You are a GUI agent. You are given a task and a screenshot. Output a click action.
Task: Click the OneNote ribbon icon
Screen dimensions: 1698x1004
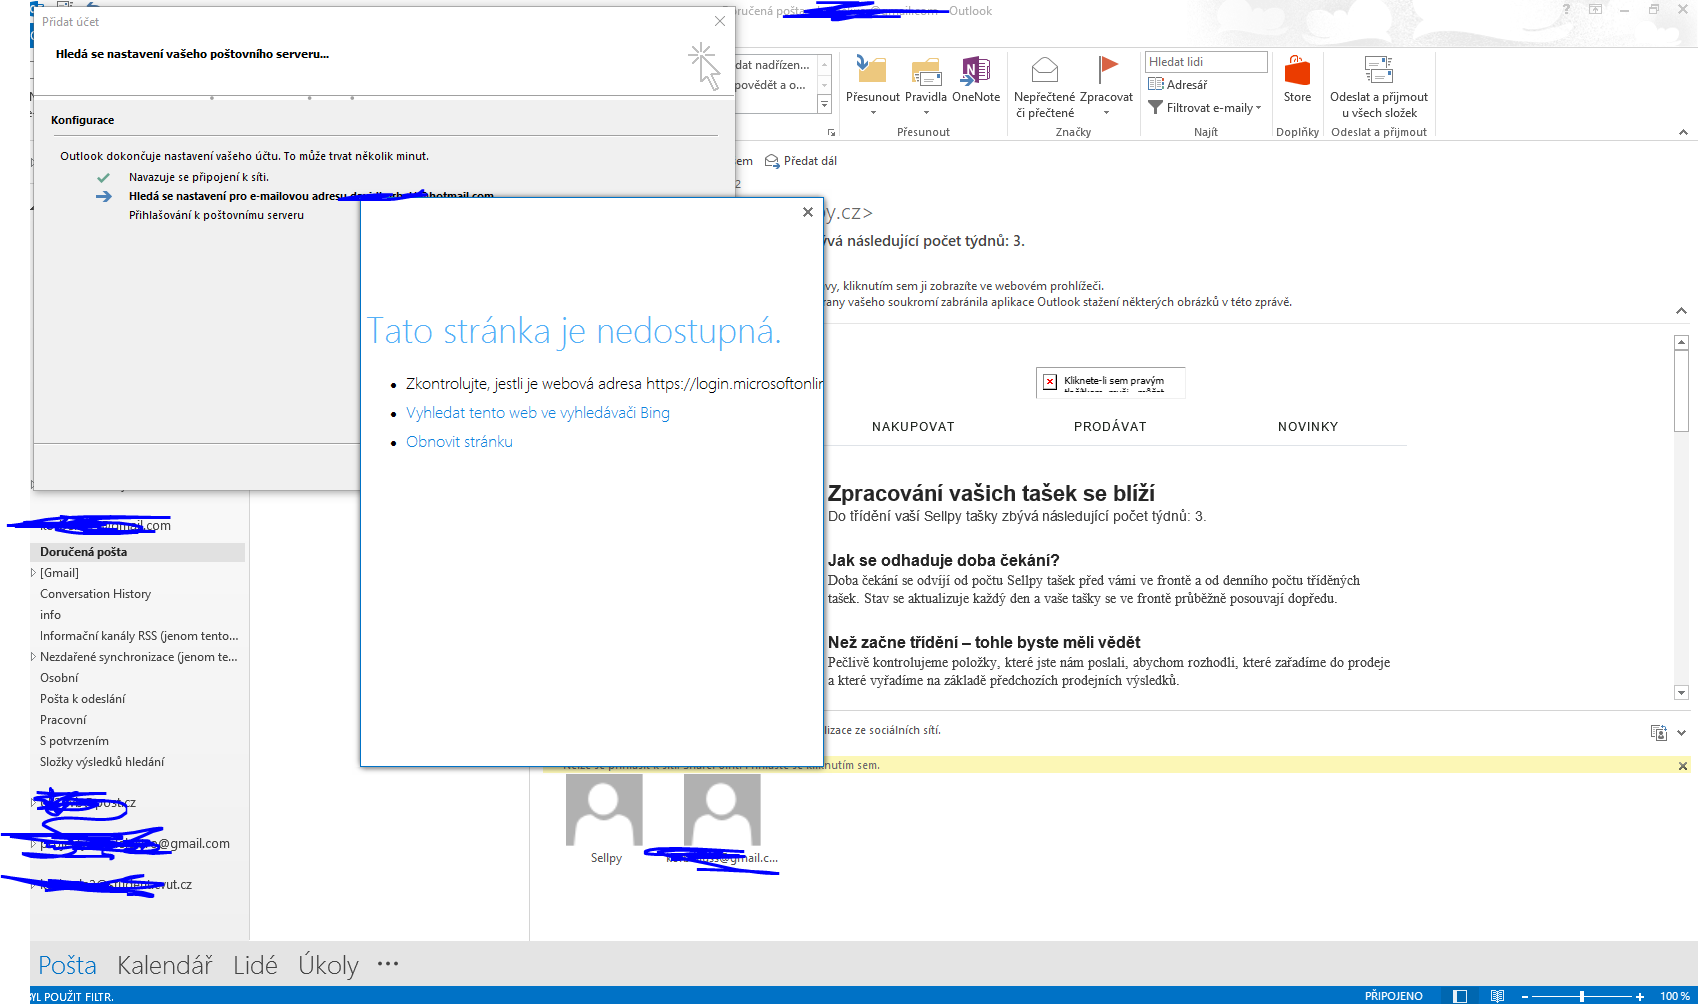(975, 70)
